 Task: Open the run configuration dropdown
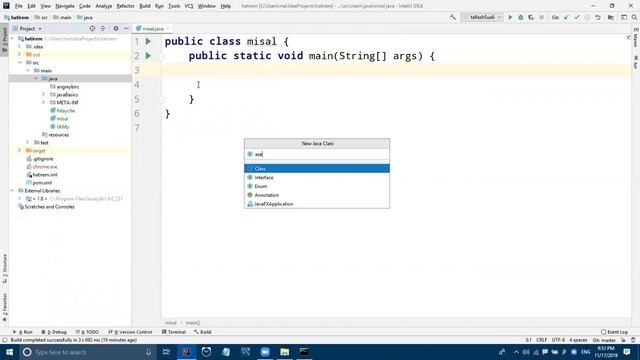(x=482, y=18)
